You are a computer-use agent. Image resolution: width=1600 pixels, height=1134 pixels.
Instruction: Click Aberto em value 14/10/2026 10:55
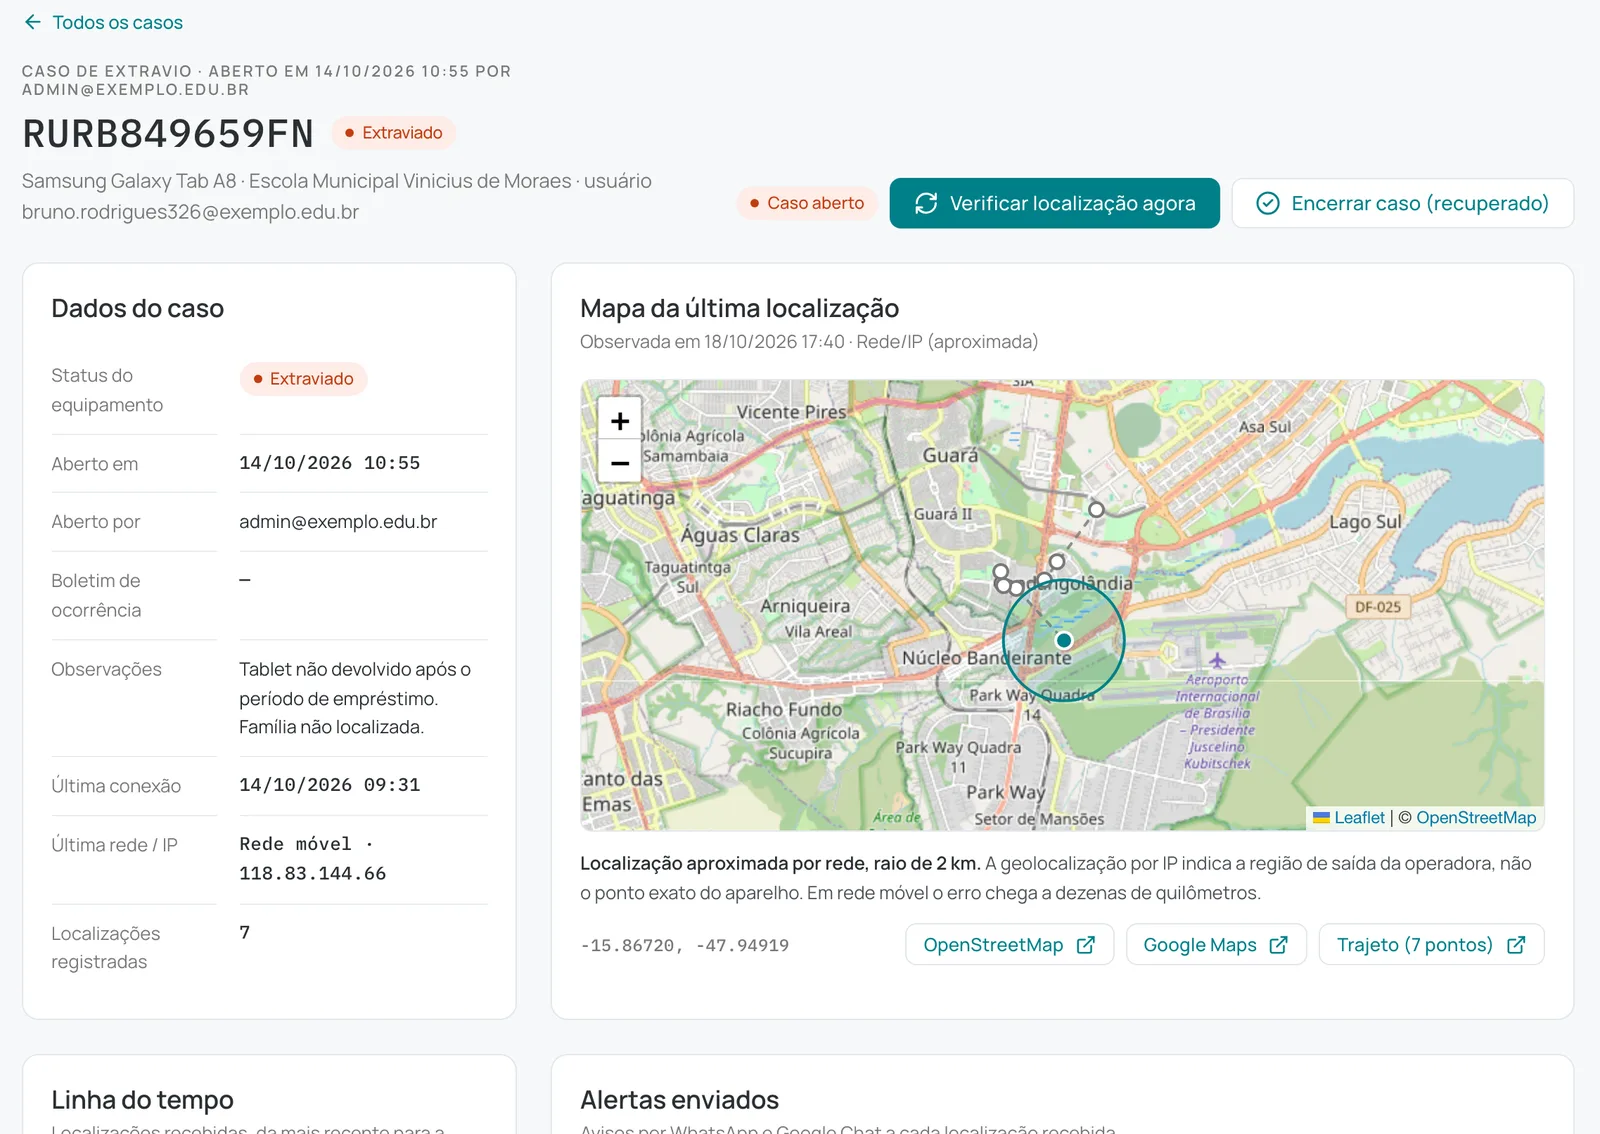coord(329,463)
